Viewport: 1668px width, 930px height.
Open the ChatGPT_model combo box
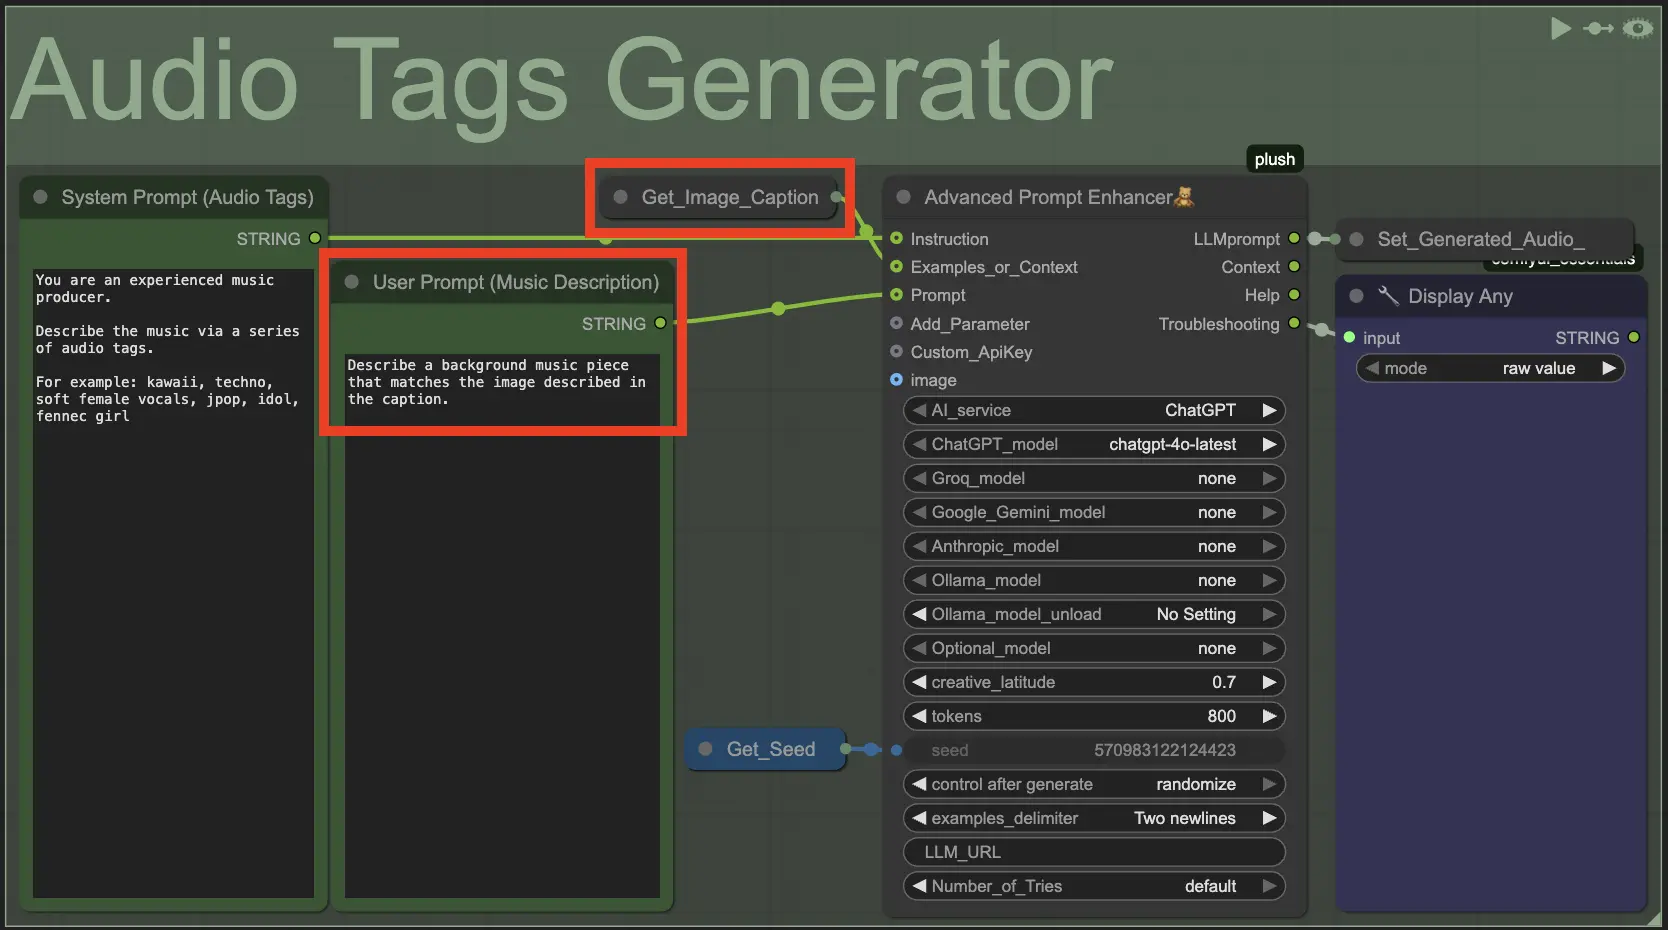1093,444
